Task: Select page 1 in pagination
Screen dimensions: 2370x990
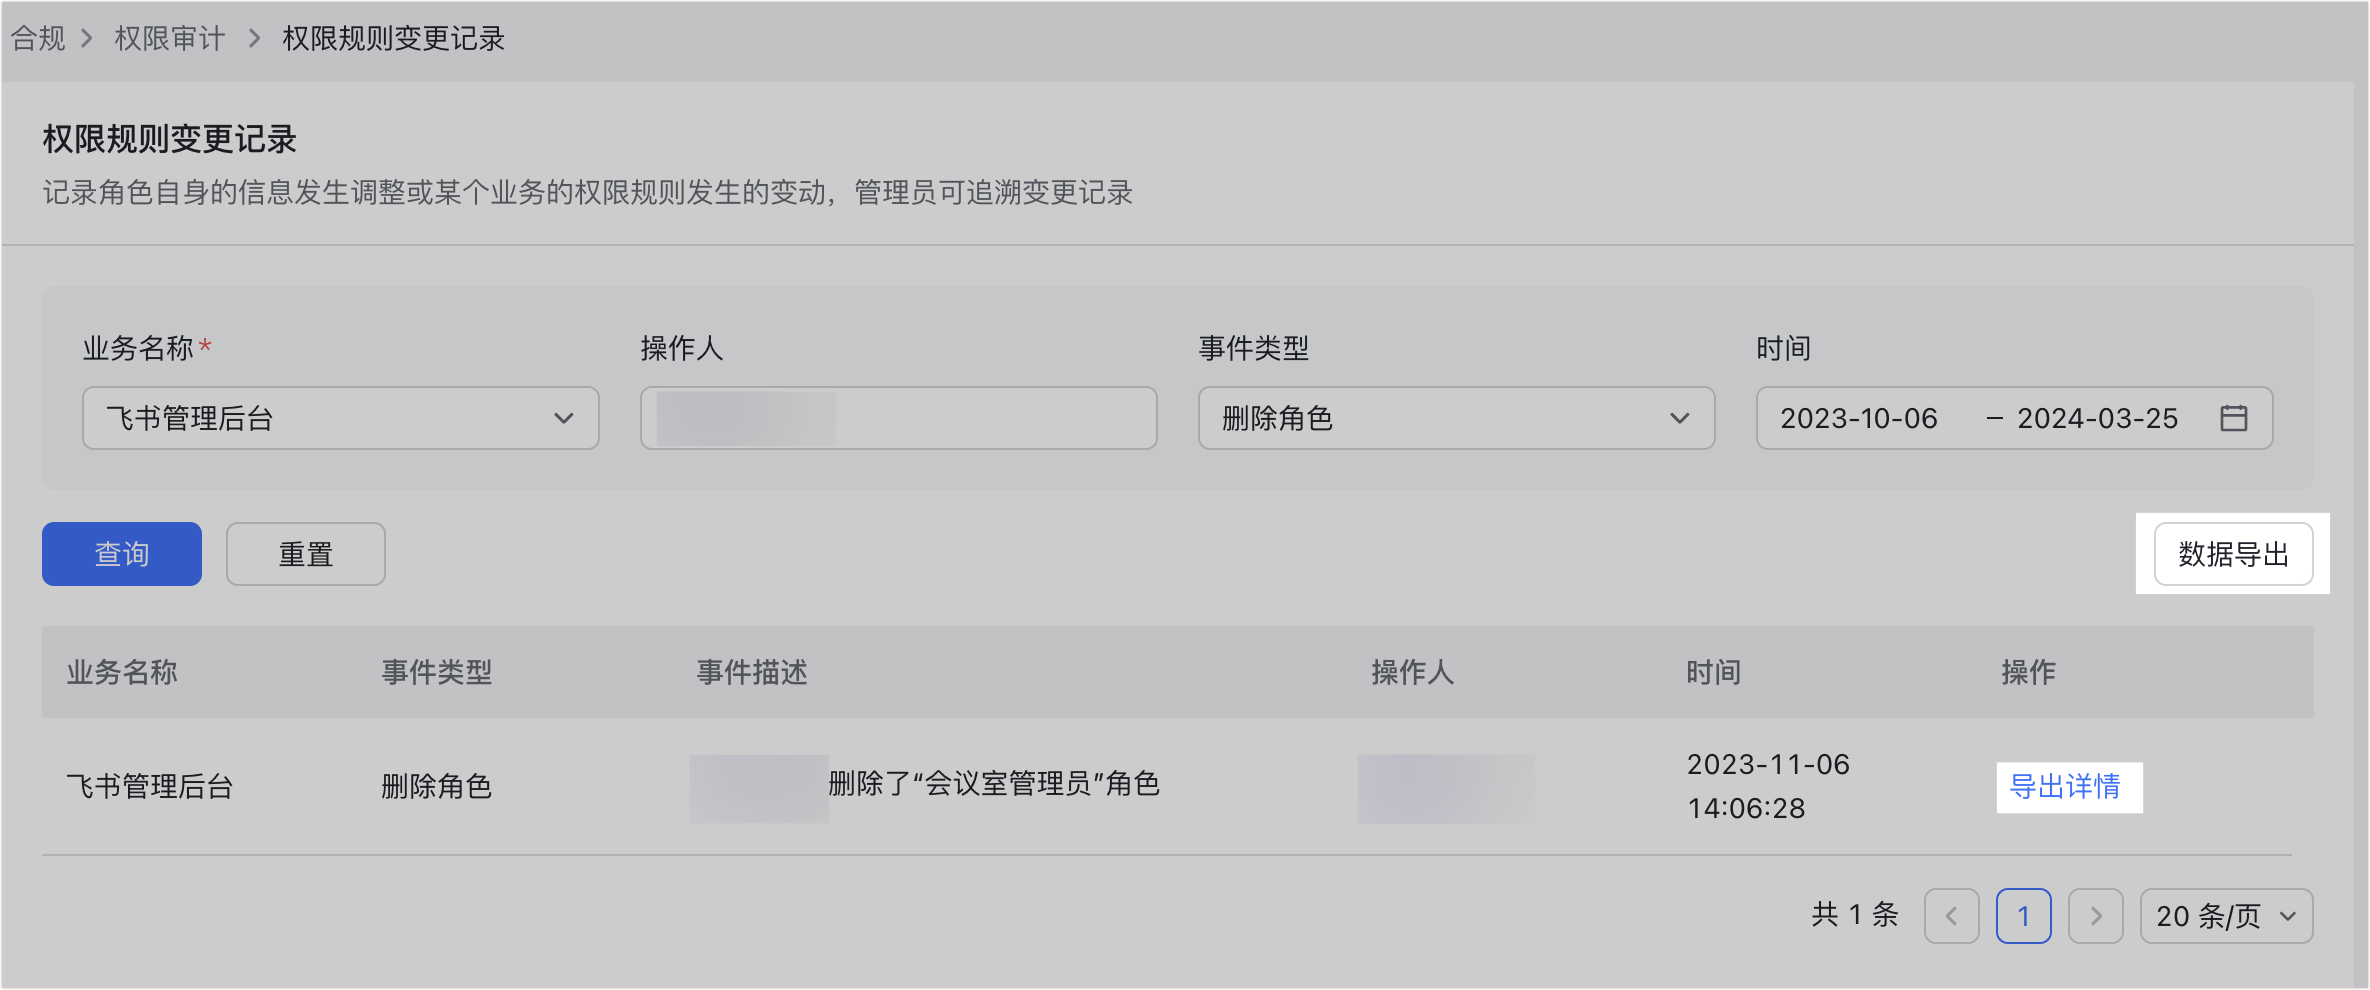Action: (x=2023, y=916)
